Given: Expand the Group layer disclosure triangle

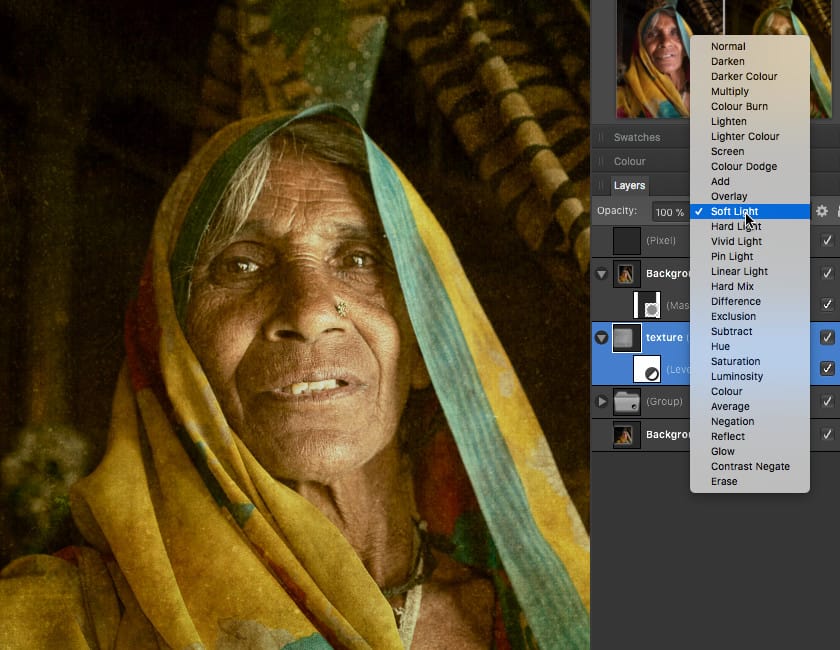Looking at the screenshot, I should point(601,401).
